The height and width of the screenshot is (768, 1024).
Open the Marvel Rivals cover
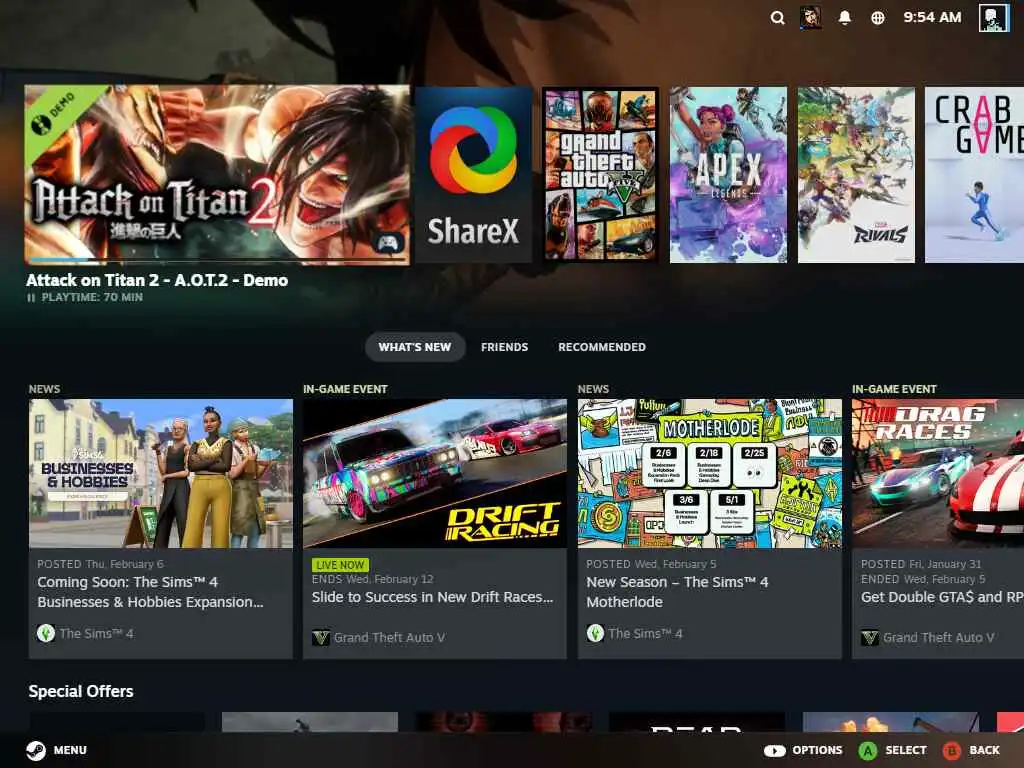(856, 175)
